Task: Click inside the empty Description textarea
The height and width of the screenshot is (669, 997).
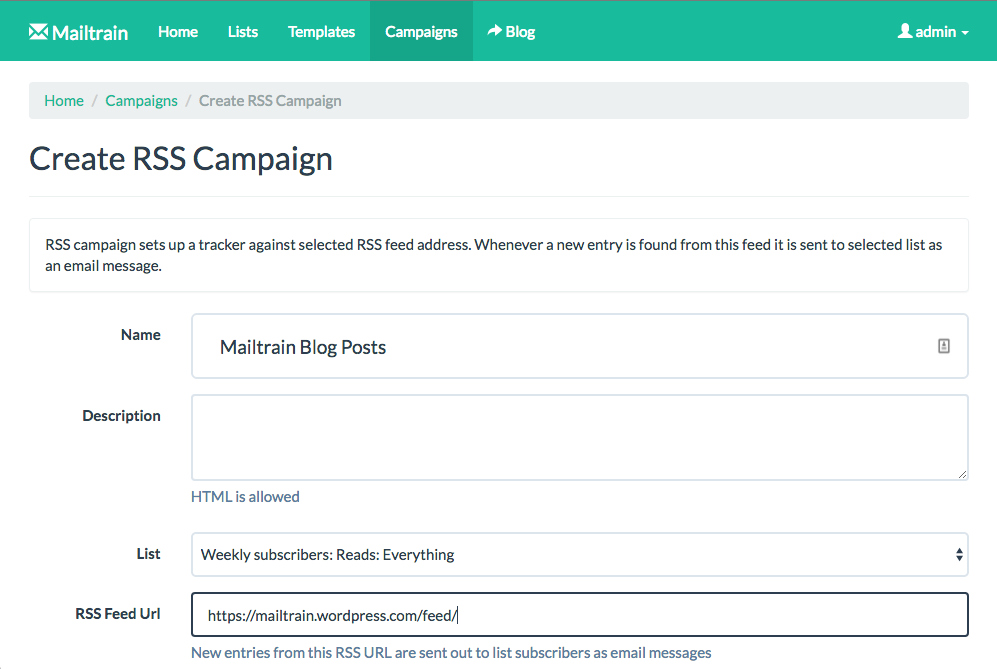Action: pos(579,437)
